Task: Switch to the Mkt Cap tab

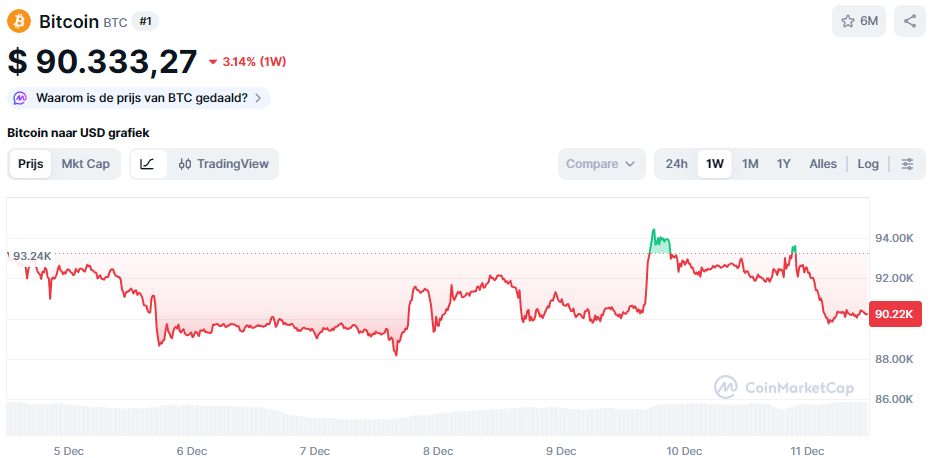Action: point(86,164)
